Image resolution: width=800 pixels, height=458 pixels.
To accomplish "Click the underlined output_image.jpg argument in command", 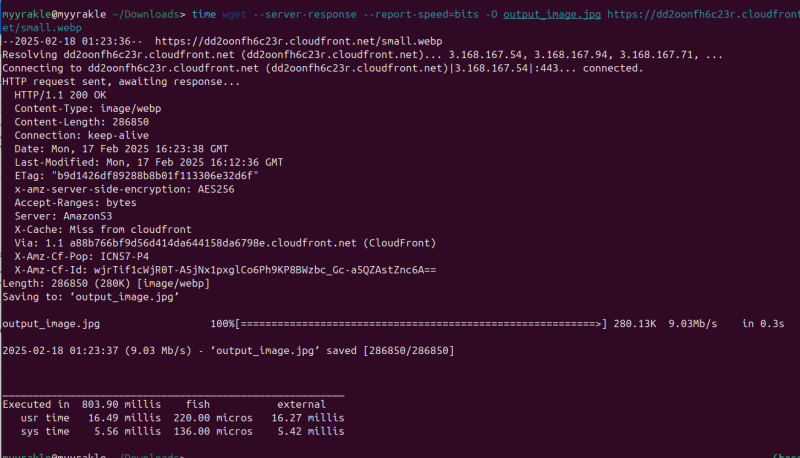I will click(549, 15).
